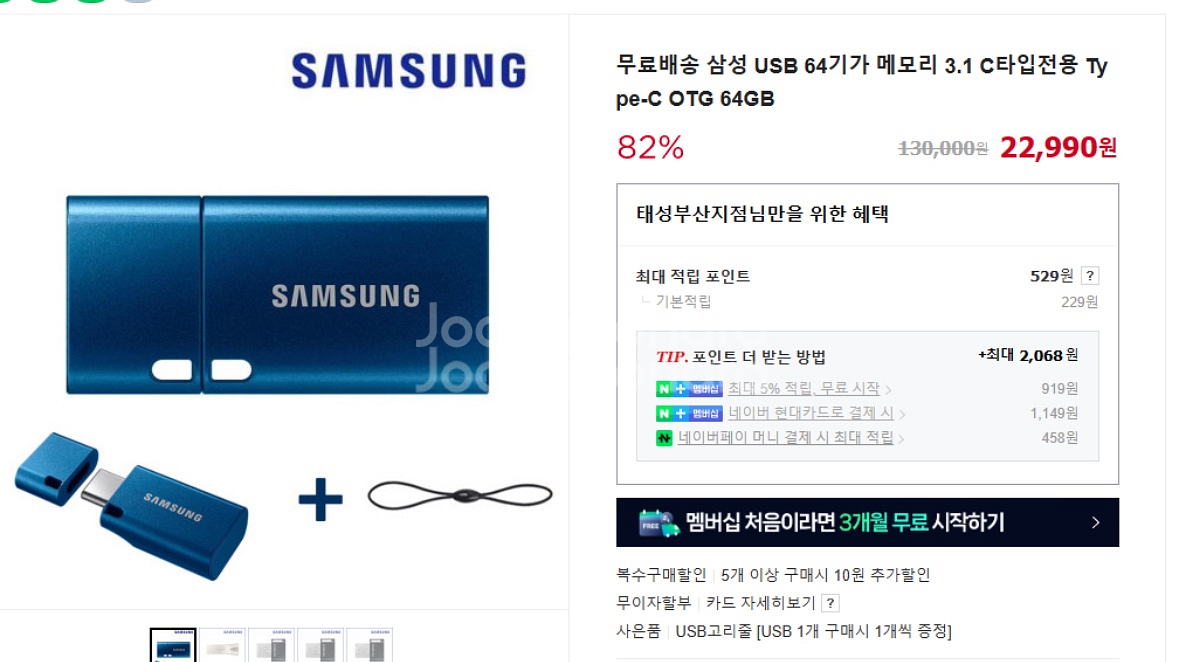Click the green Naver Pay icon
Screen dimensions: 1179x662
[x=664, y=437]
